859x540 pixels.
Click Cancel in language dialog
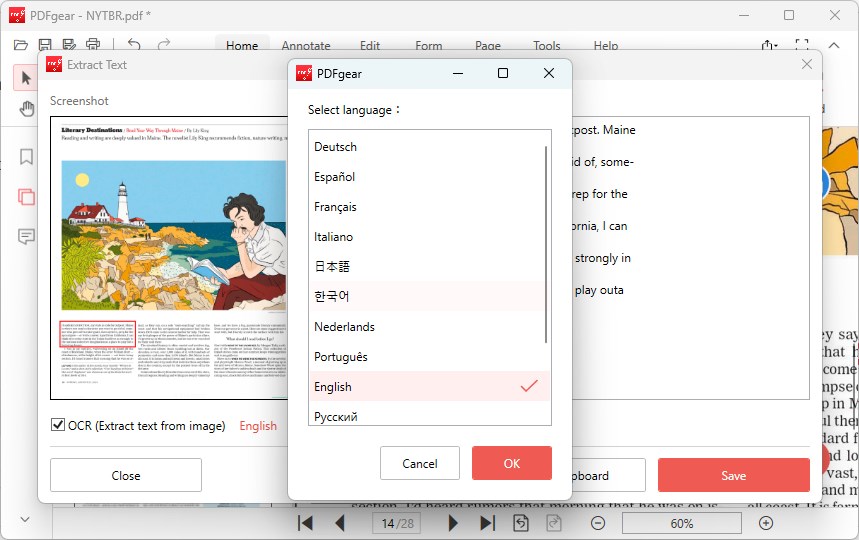pyautogui.click(x=420, y=463)
